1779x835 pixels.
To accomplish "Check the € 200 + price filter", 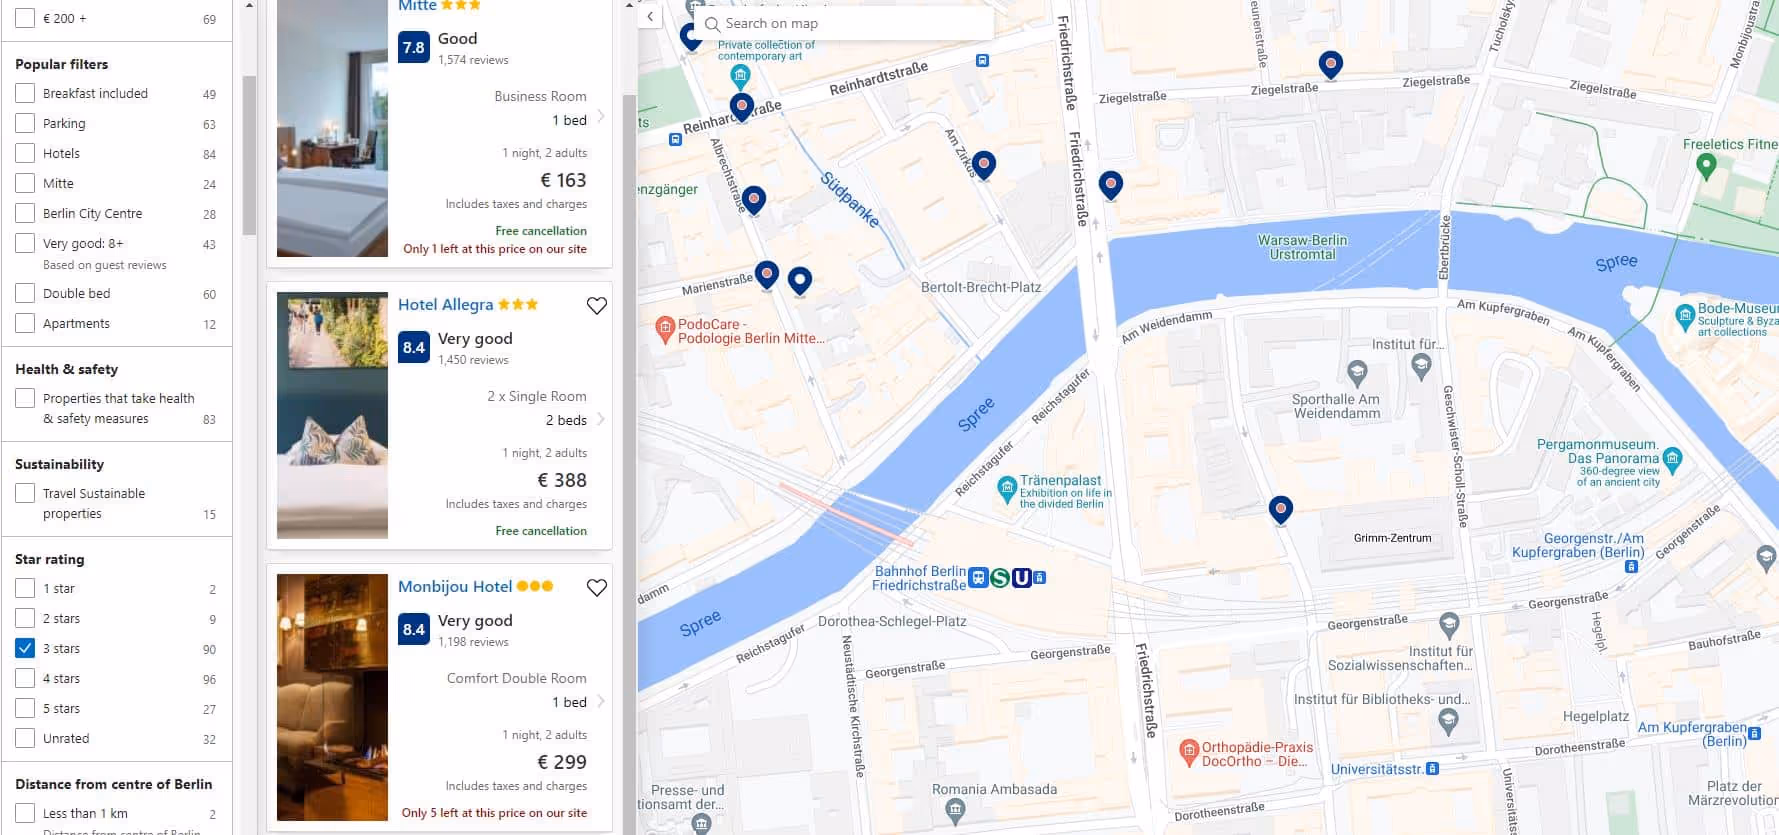I will tap(25, 18).
